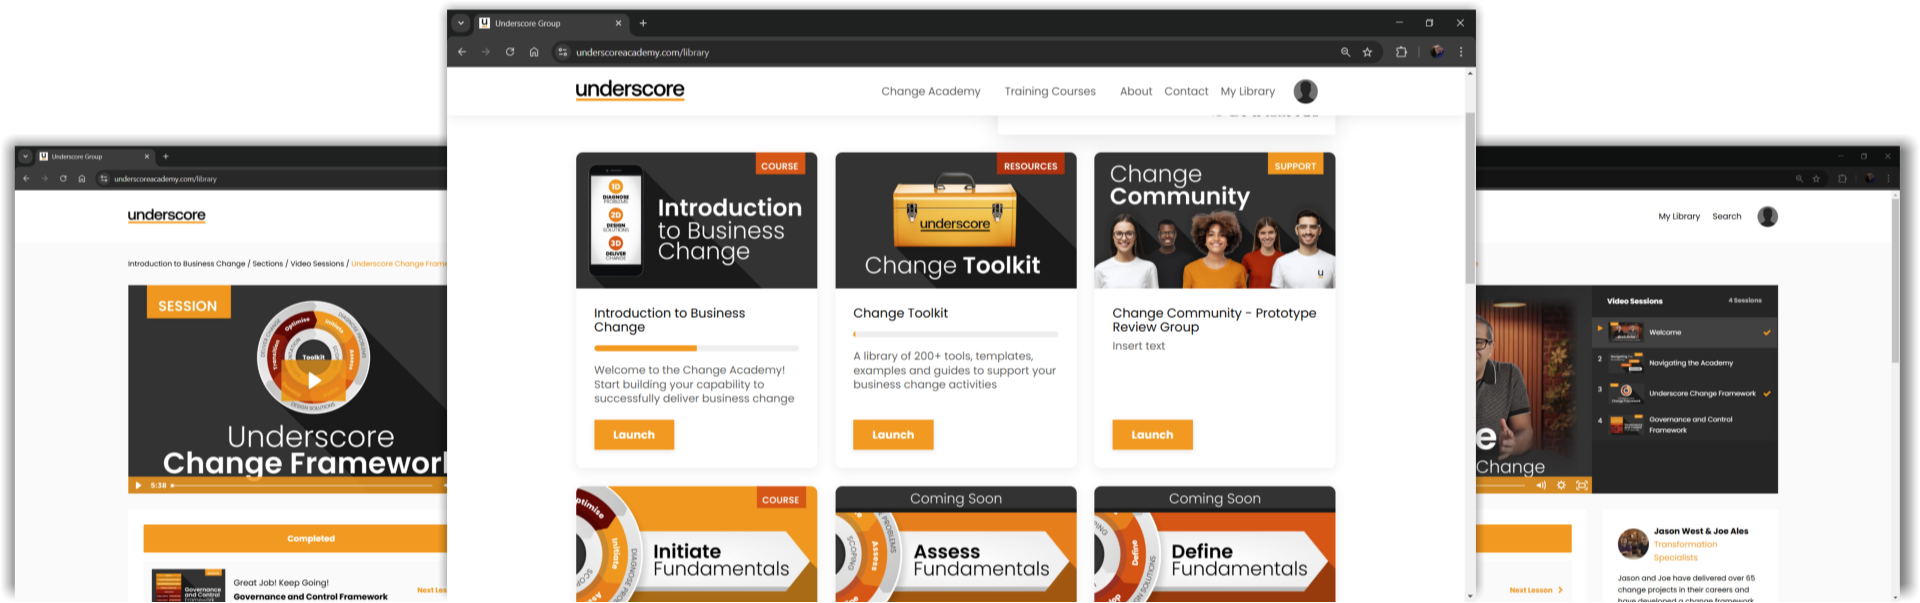Reload the page in the front browser window
1920x603 pixels.
pos(510,52)
